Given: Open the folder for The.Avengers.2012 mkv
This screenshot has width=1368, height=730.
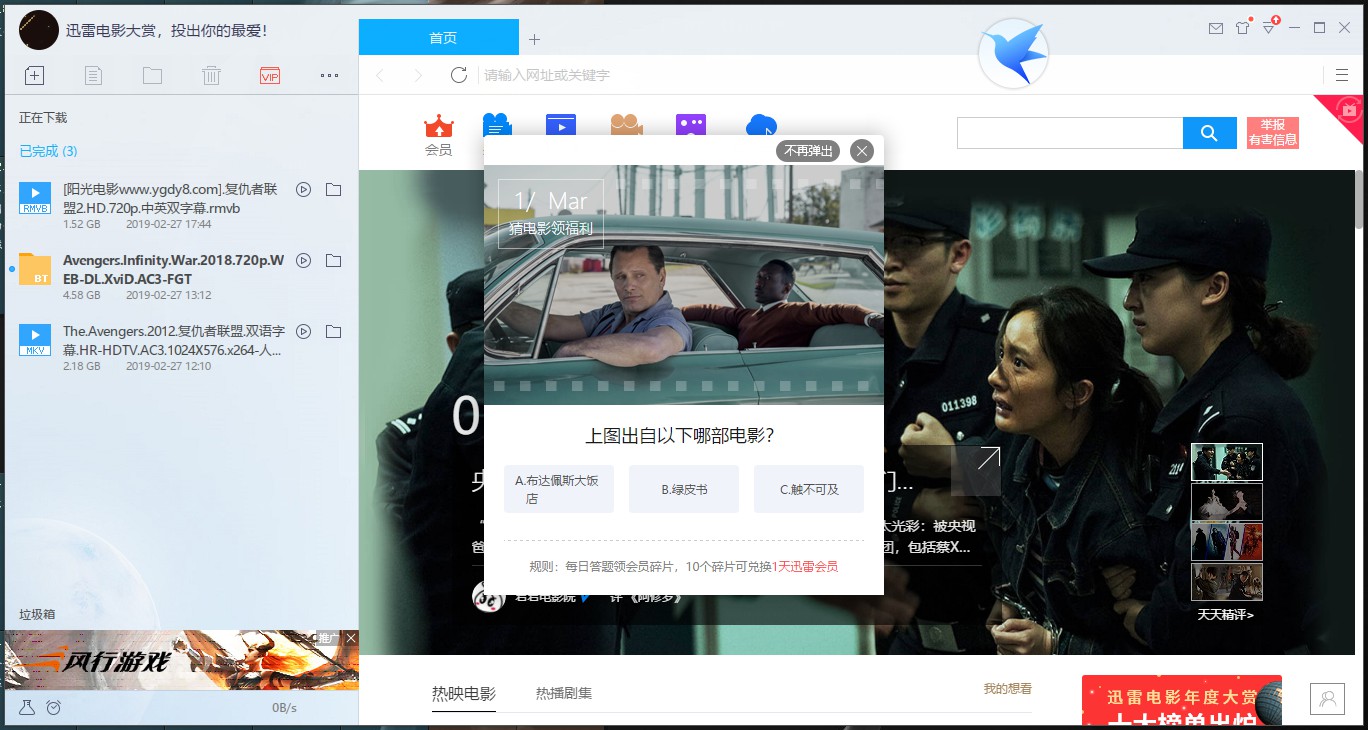Looking at the screenshot, I should coord(334,332).
